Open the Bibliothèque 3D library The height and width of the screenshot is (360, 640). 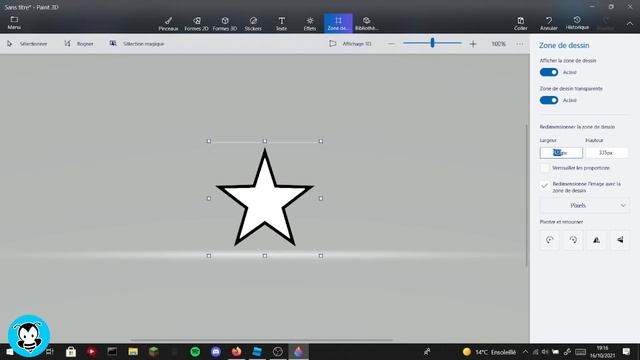coord(366,24)
